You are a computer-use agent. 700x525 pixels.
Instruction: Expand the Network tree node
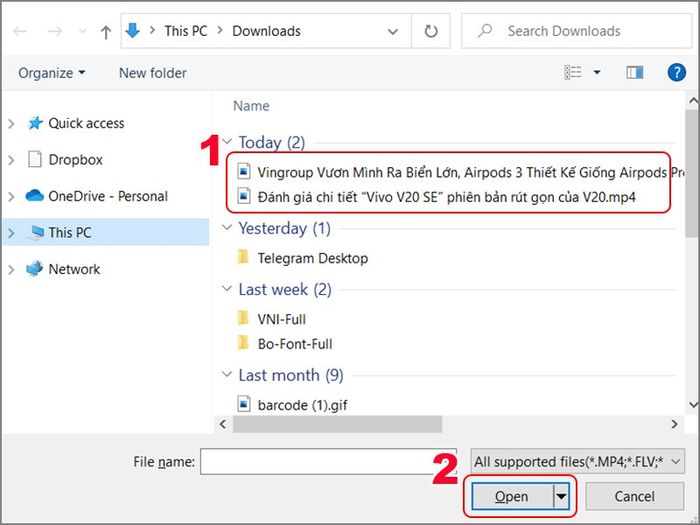coord(12,269)
